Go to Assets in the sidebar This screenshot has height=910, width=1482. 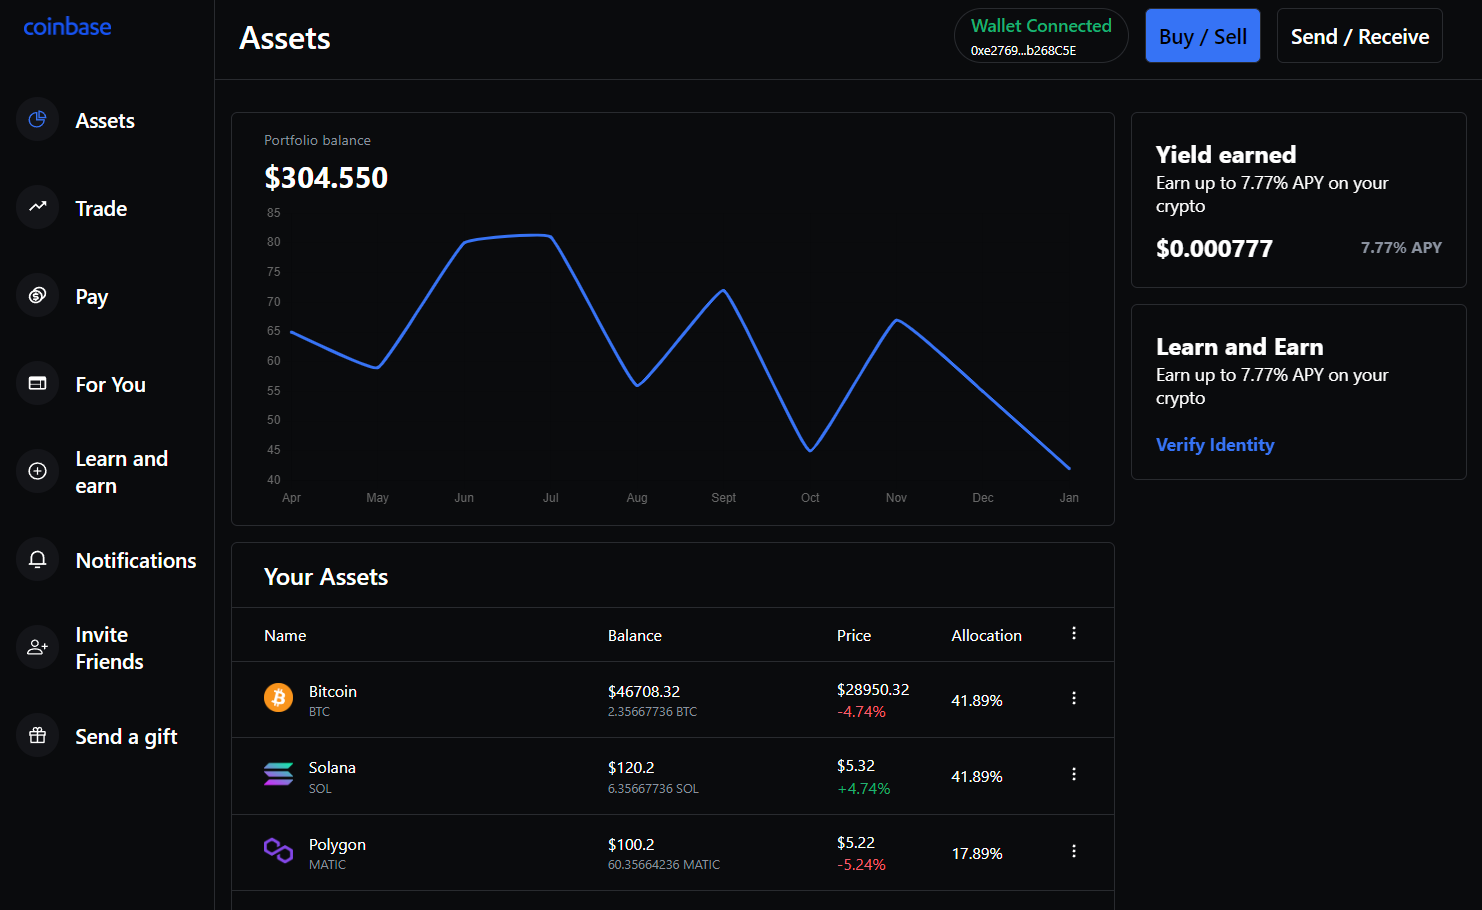pos(105,121)
